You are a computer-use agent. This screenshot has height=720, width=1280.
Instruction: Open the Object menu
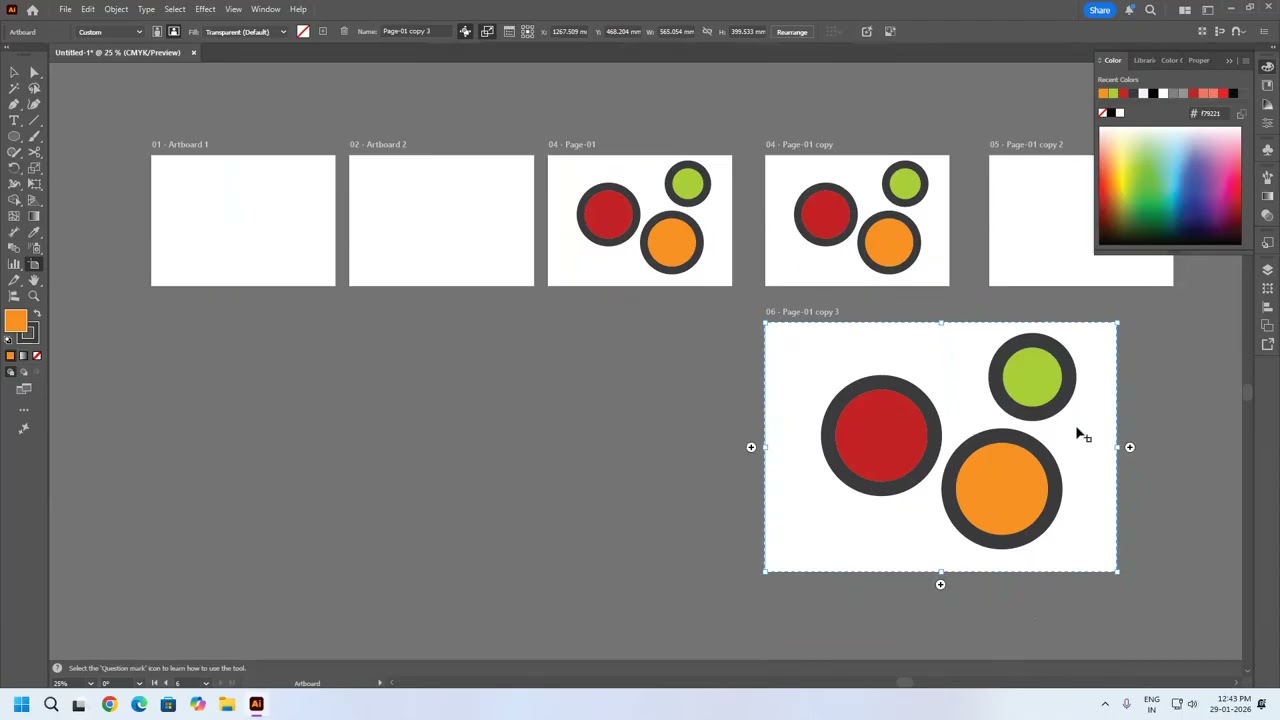point(116,9)
